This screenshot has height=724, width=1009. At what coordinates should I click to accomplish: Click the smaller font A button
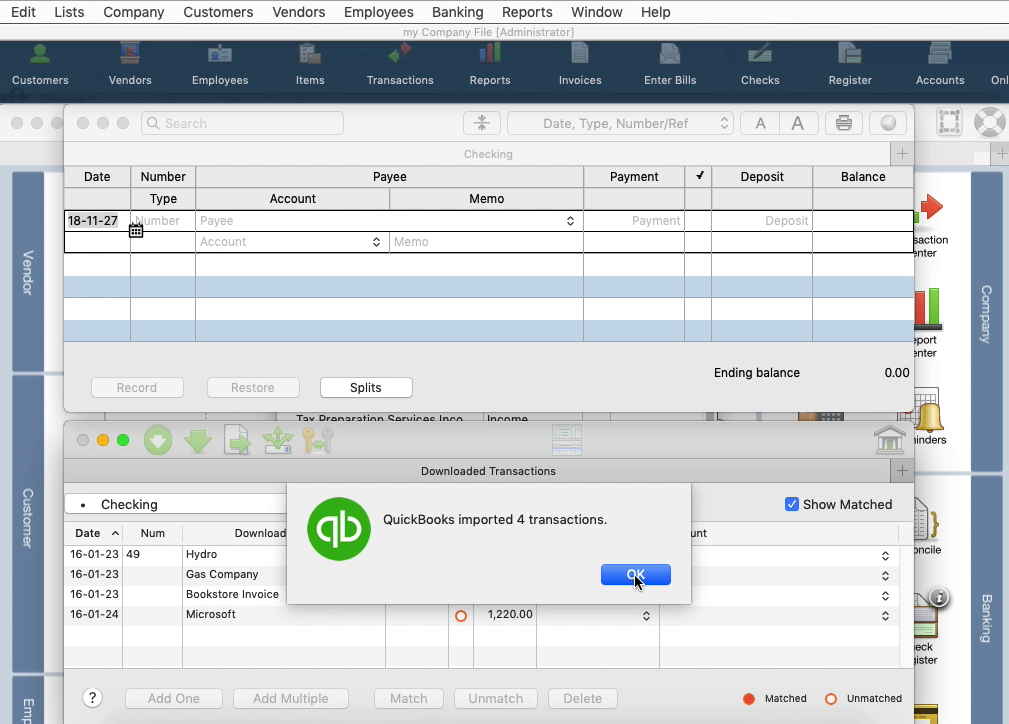pos(761,123)
